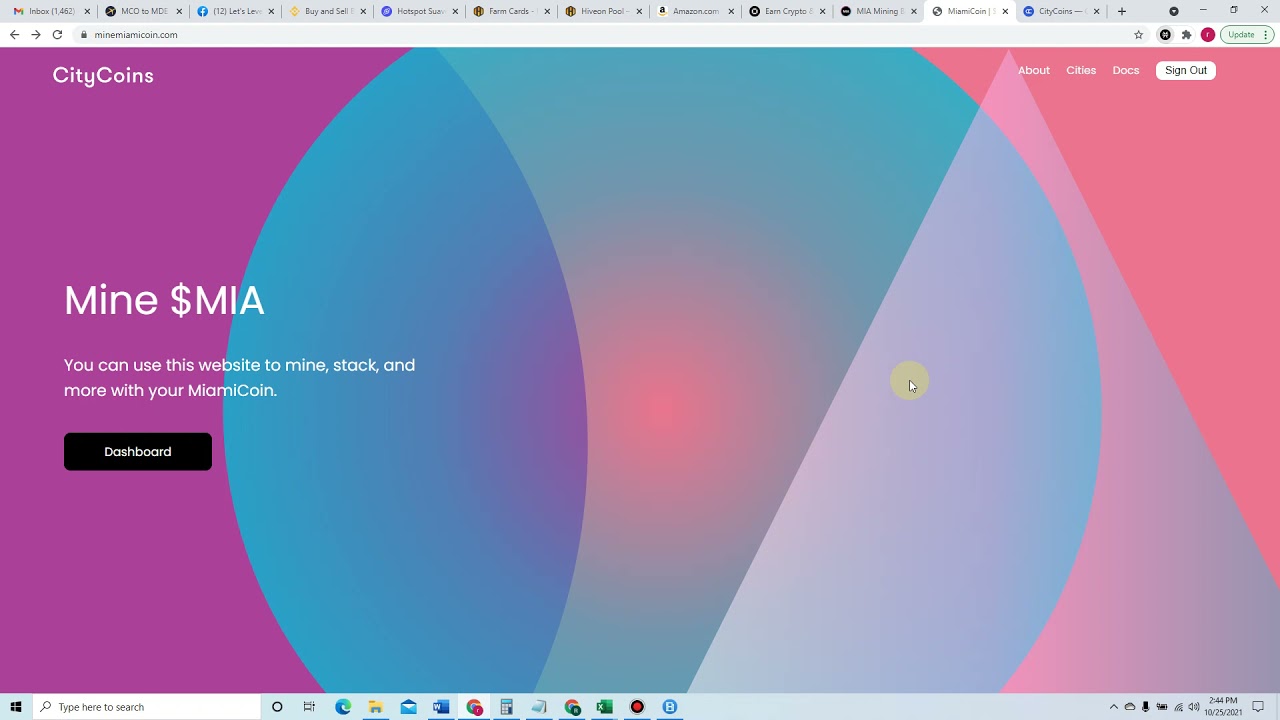Viewport: 1280px width, 720px height.
Task: Open a new browser tab
Action: point(1122,11)
